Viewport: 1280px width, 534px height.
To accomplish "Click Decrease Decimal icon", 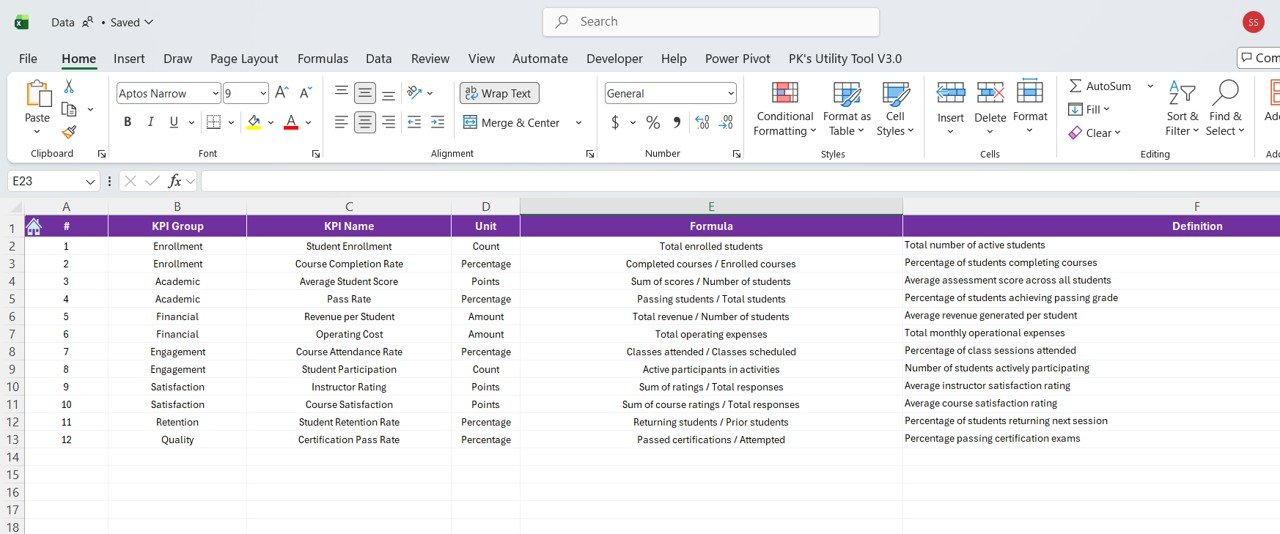I will coord(725,122).
